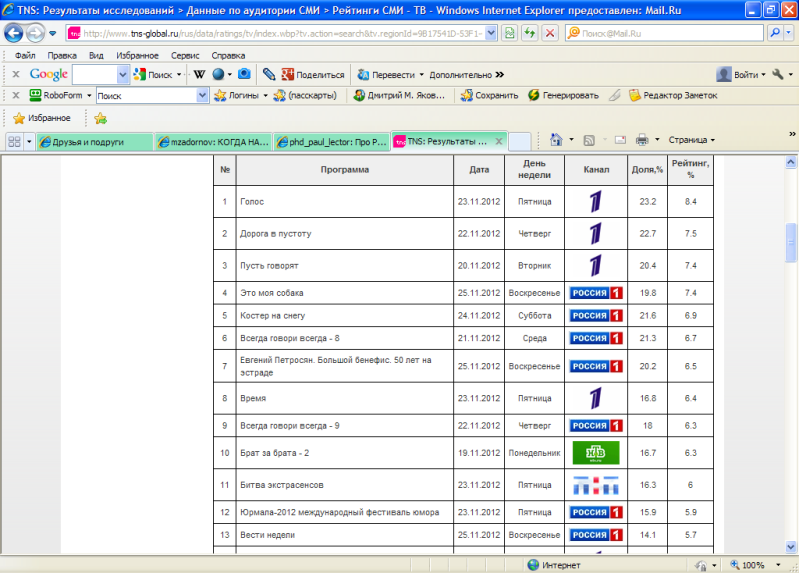
Task: Open the Страница menu dropdown
Action: (x=691, y=140)
